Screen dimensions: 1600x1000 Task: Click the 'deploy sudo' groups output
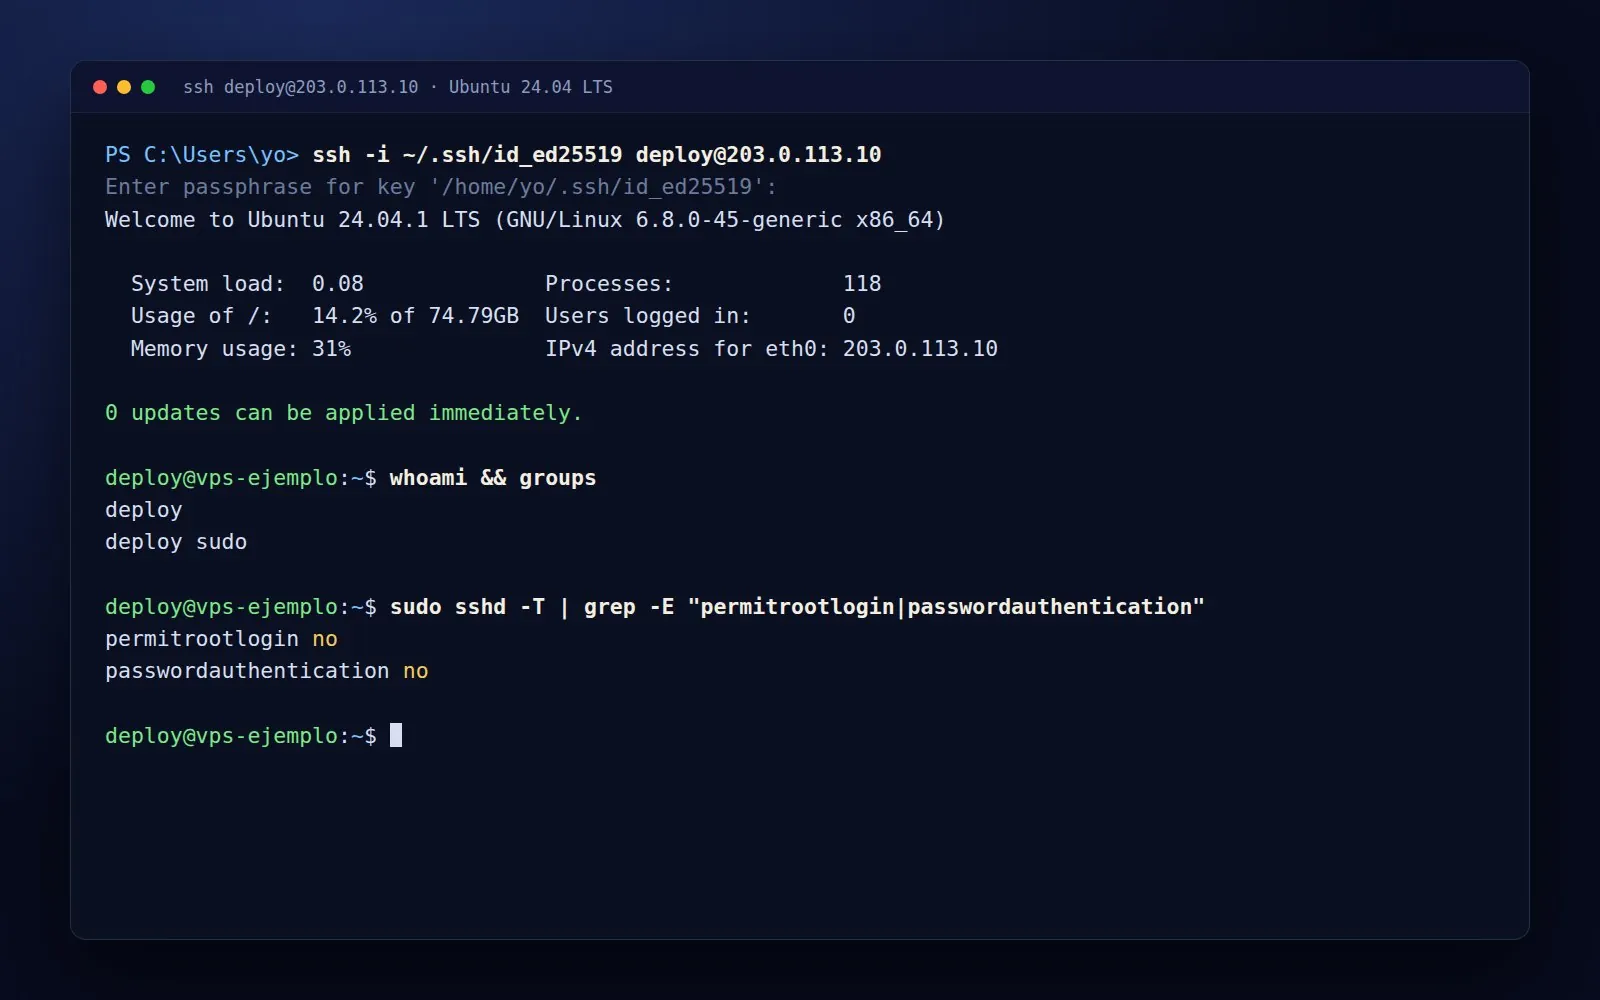click(176, 542)
